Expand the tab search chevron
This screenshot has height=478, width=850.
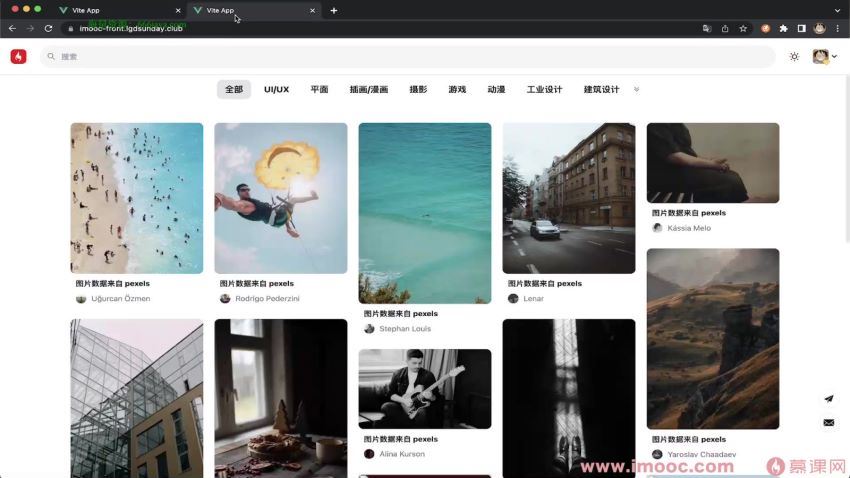(838, 10)
